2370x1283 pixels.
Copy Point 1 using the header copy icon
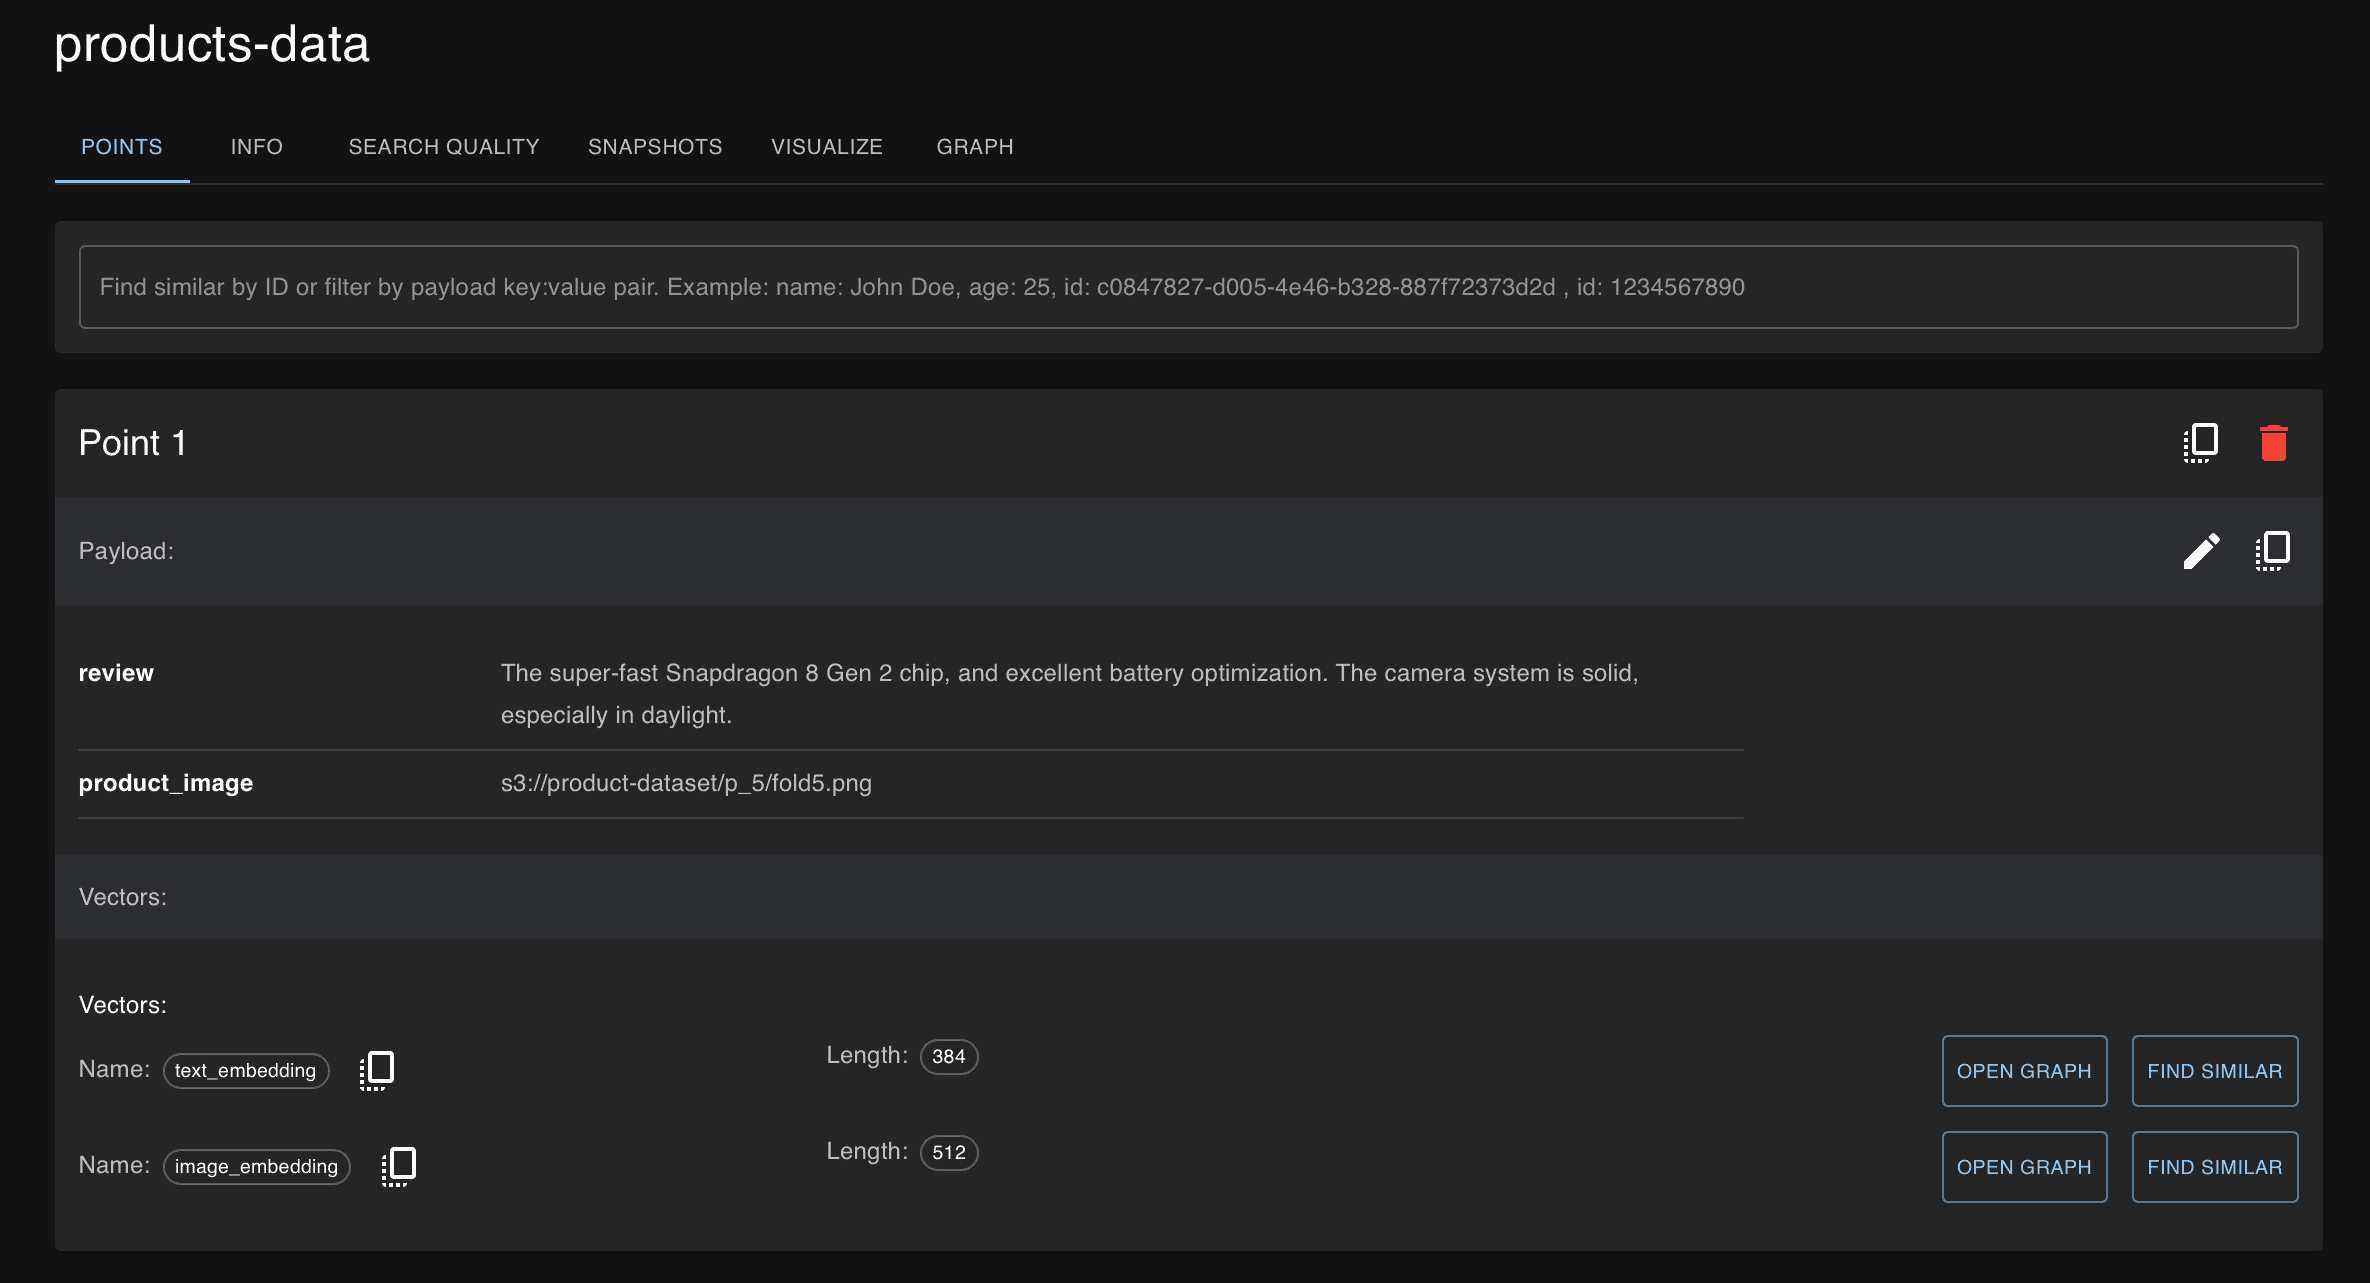(x=2200, y=443)
